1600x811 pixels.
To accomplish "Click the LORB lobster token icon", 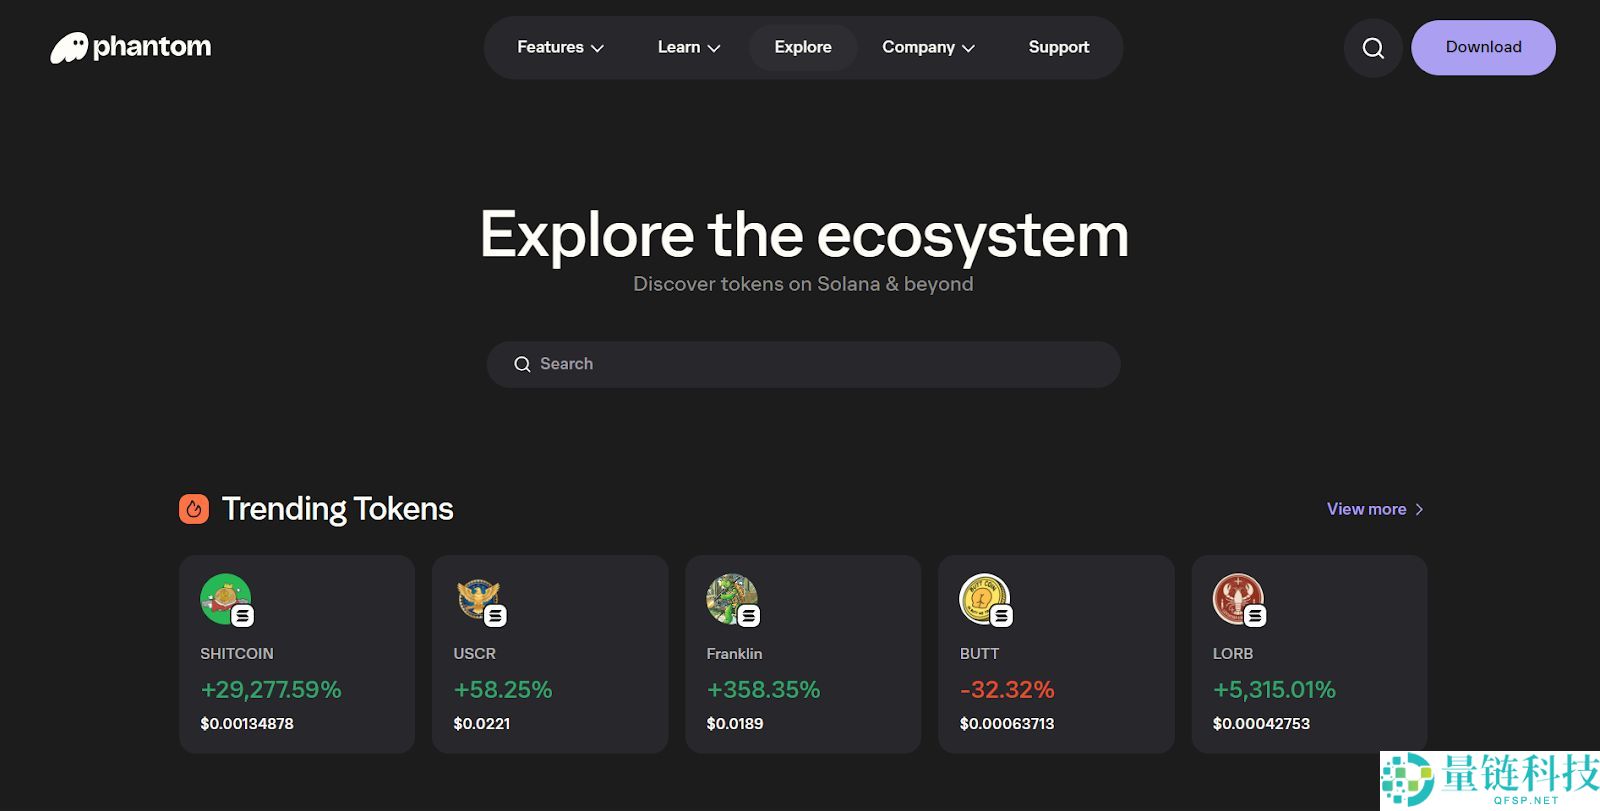I will click(x=1238, y=599).
